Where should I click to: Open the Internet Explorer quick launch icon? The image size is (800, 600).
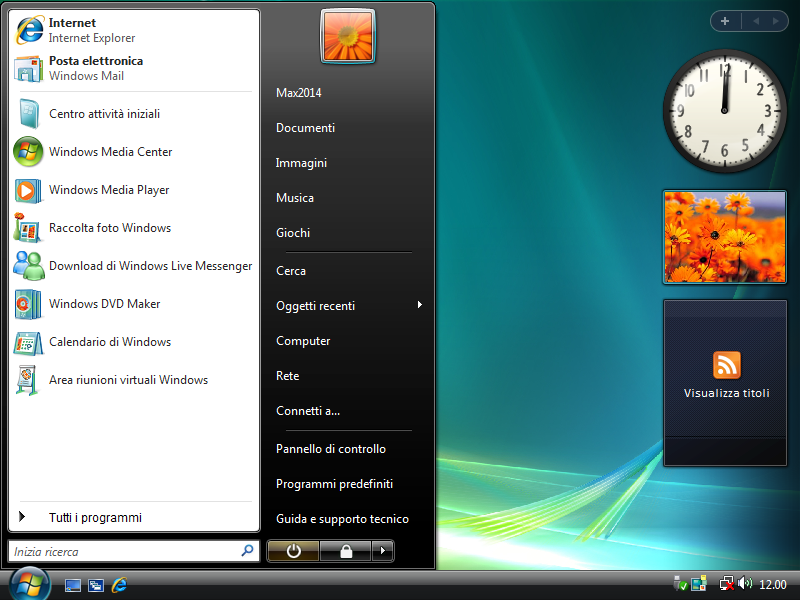click(x=119, y=585)
